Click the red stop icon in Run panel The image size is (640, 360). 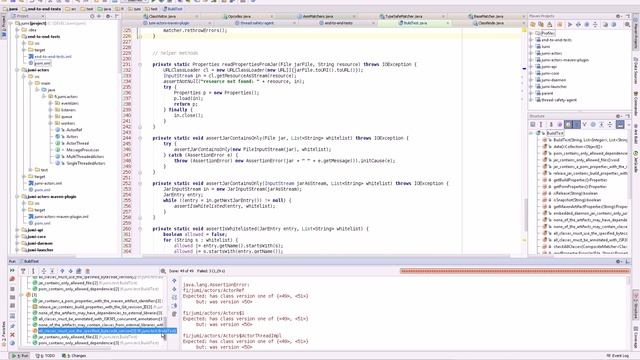[12, 279]
